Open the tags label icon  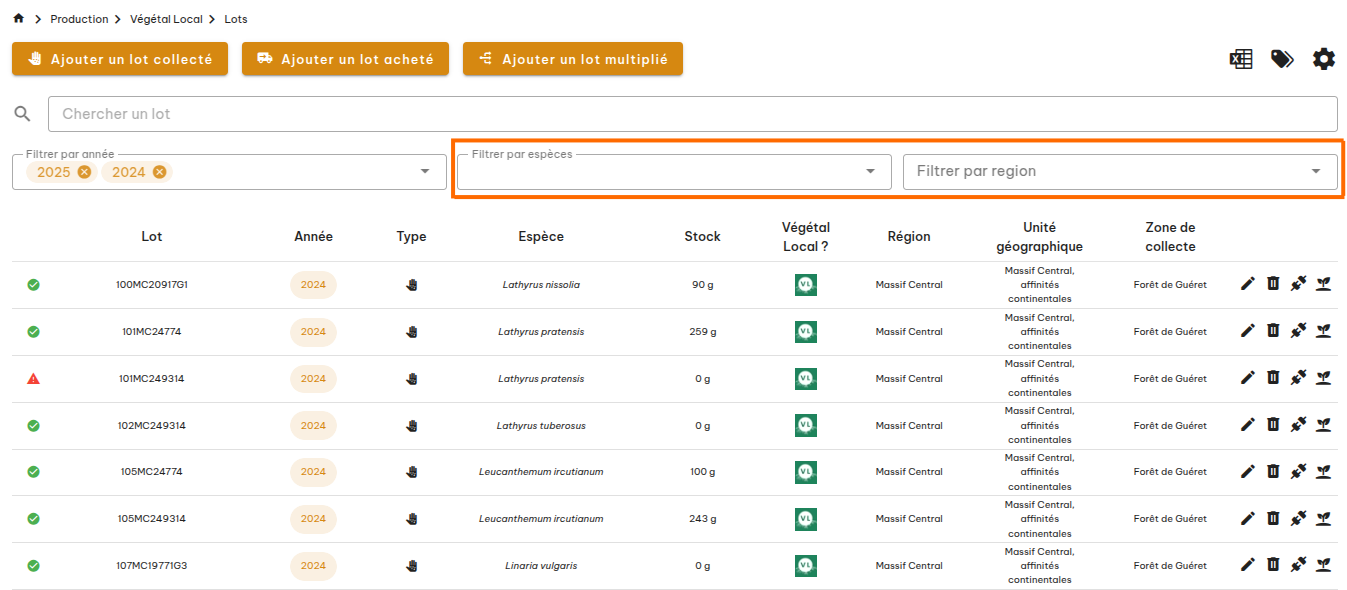(1282, 59)
